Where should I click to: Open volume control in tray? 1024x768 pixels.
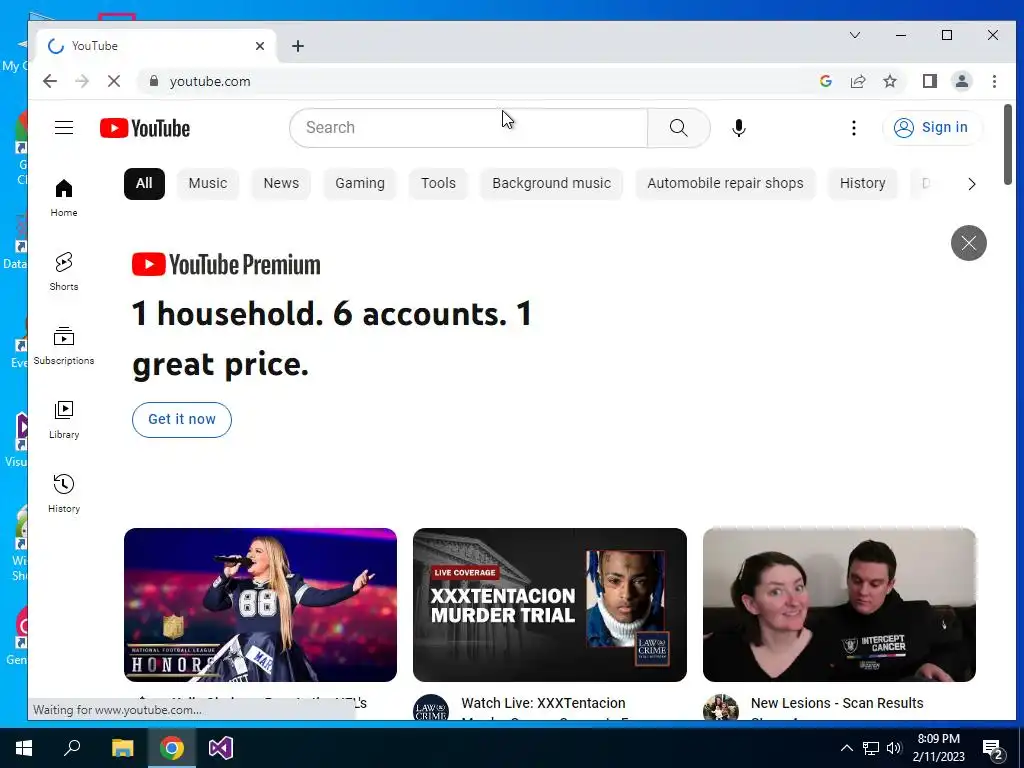coord(895,748)
